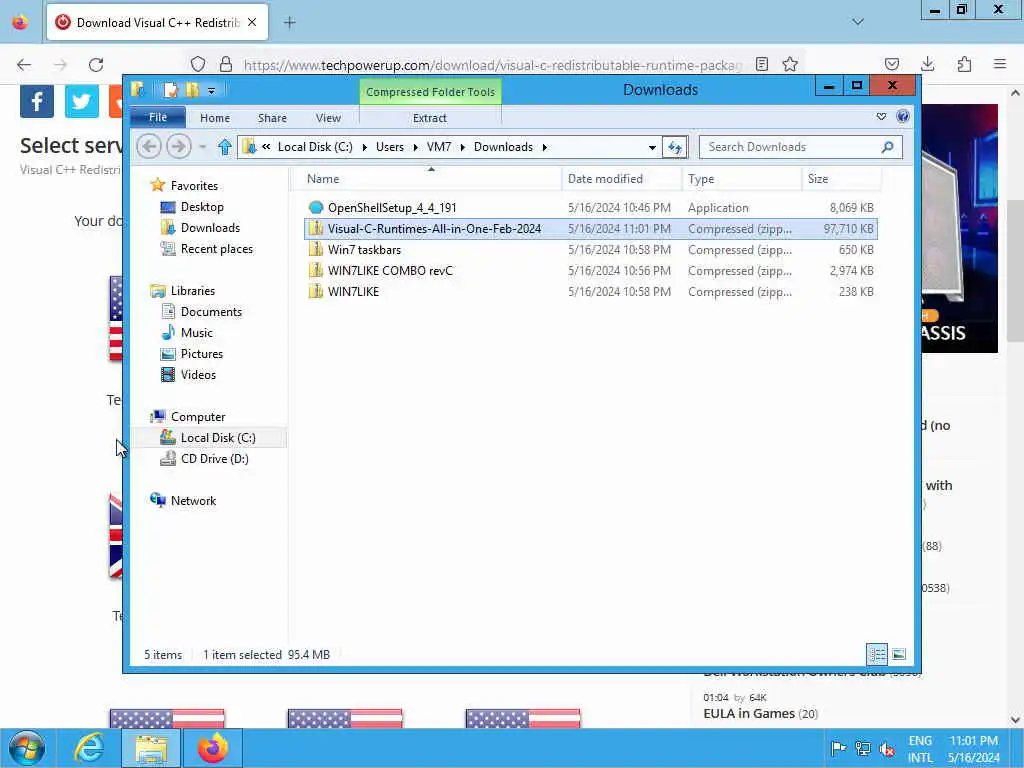Share page via Facebook icon
This screenshot has width=1024, height=768.
(x=37, y=101)
